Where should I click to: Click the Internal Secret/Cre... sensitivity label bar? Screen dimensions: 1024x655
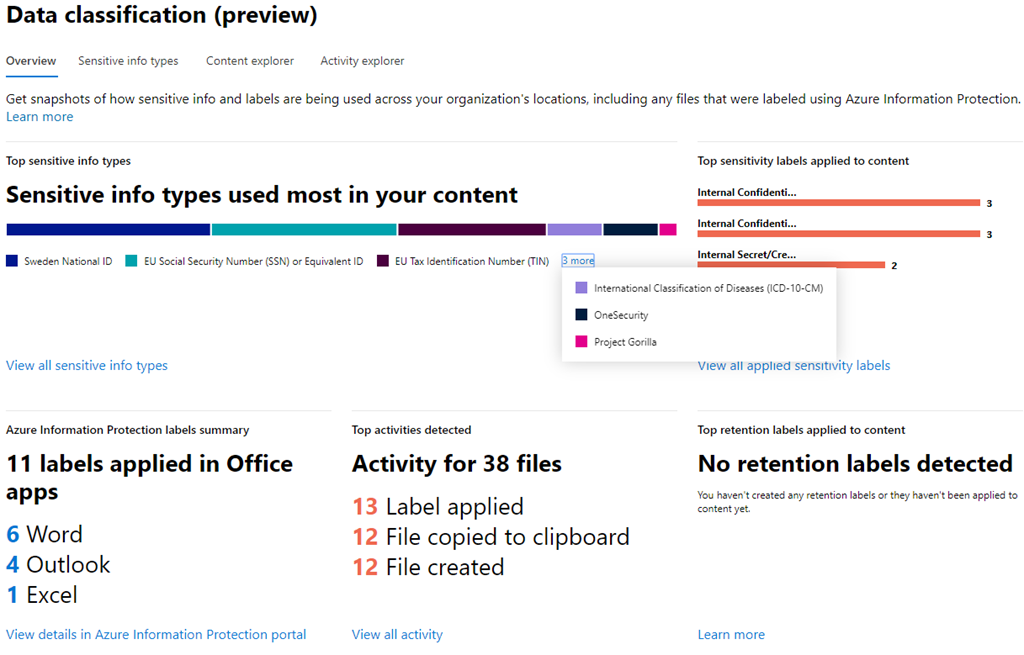[x=791, y=265]
